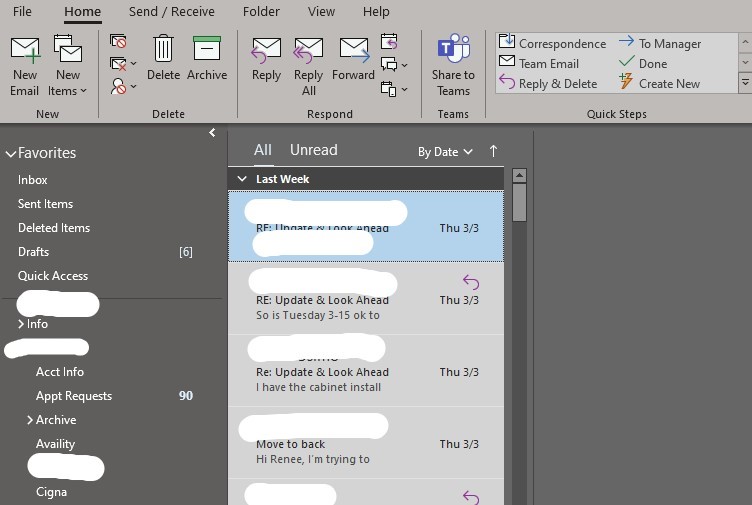Open the Help tab
752x505 pixels.
point(376,12)
